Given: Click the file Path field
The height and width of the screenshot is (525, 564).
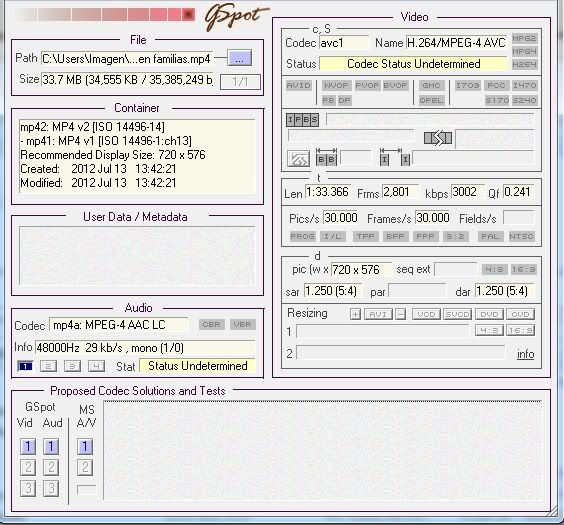Looking at the screenshot, I should pos(127,59).
